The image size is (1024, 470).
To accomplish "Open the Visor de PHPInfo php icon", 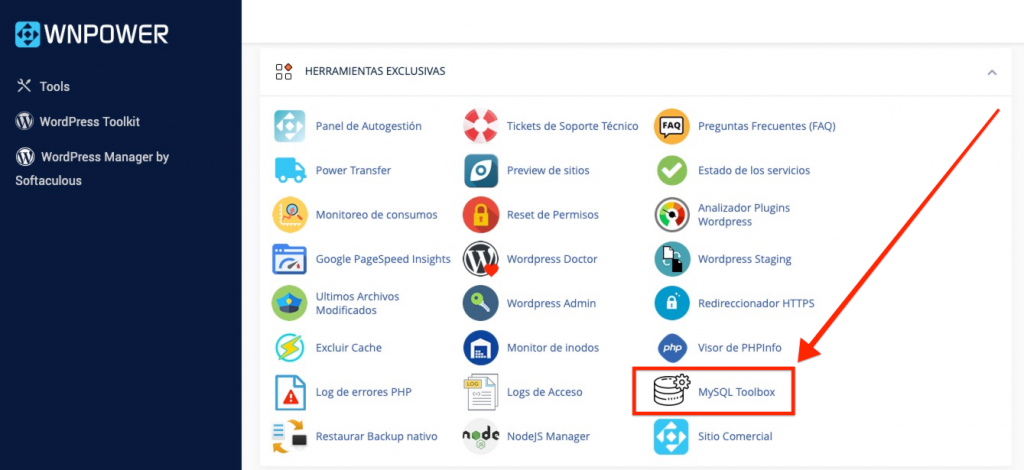I will pyautogui.click(x=672, y=347).
